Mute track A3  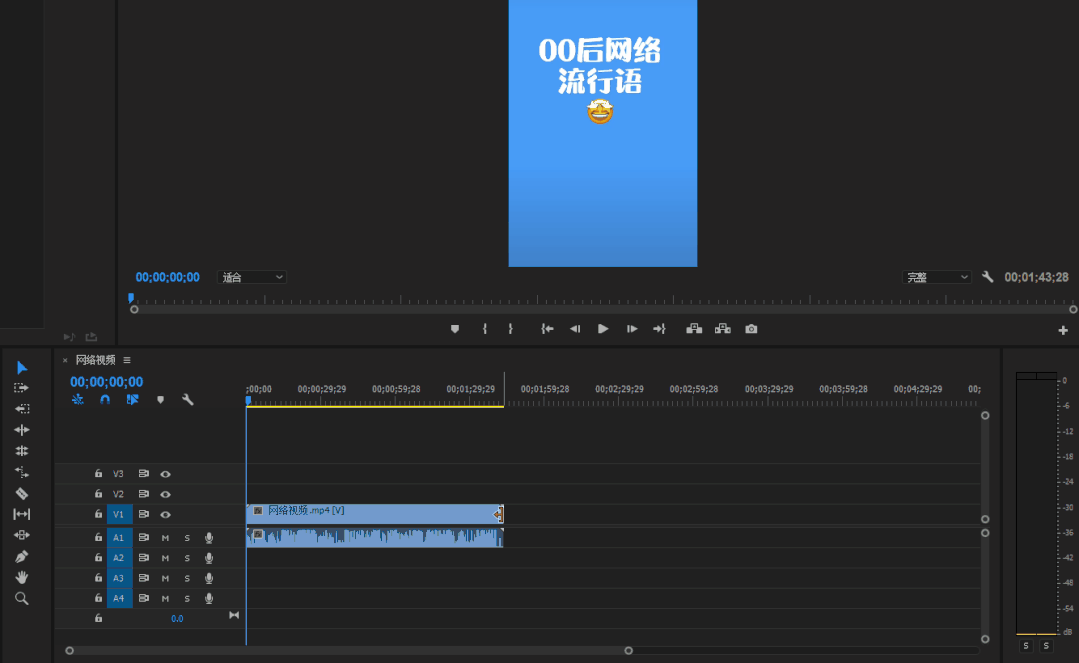point(165,578)
